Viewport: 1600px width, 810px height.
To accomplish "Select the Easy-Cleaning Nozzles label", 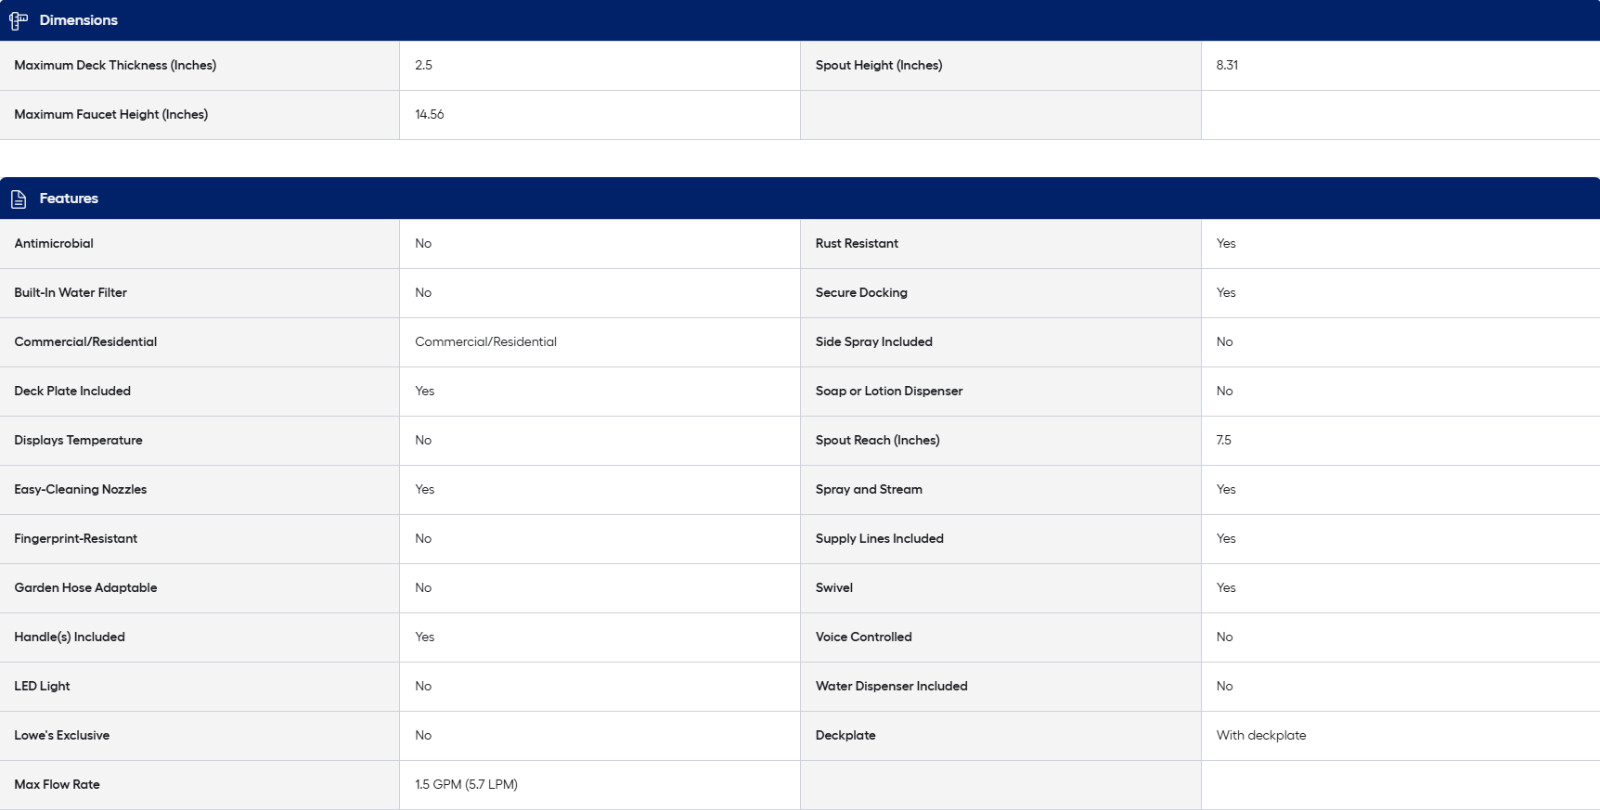I will 80,490.
